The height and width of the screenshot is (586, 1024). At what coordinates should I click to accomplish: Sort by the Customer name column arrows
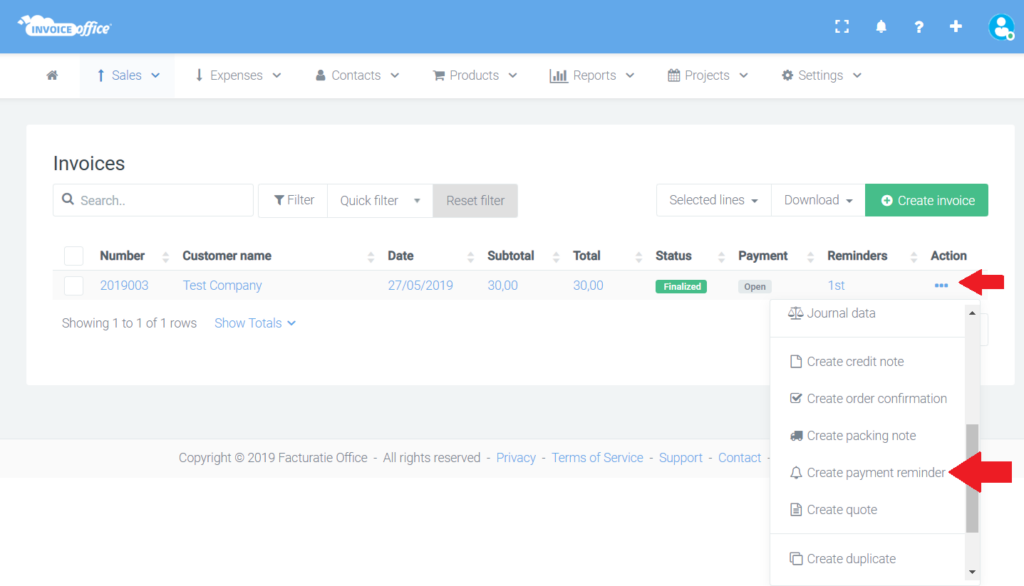point(370,257)
